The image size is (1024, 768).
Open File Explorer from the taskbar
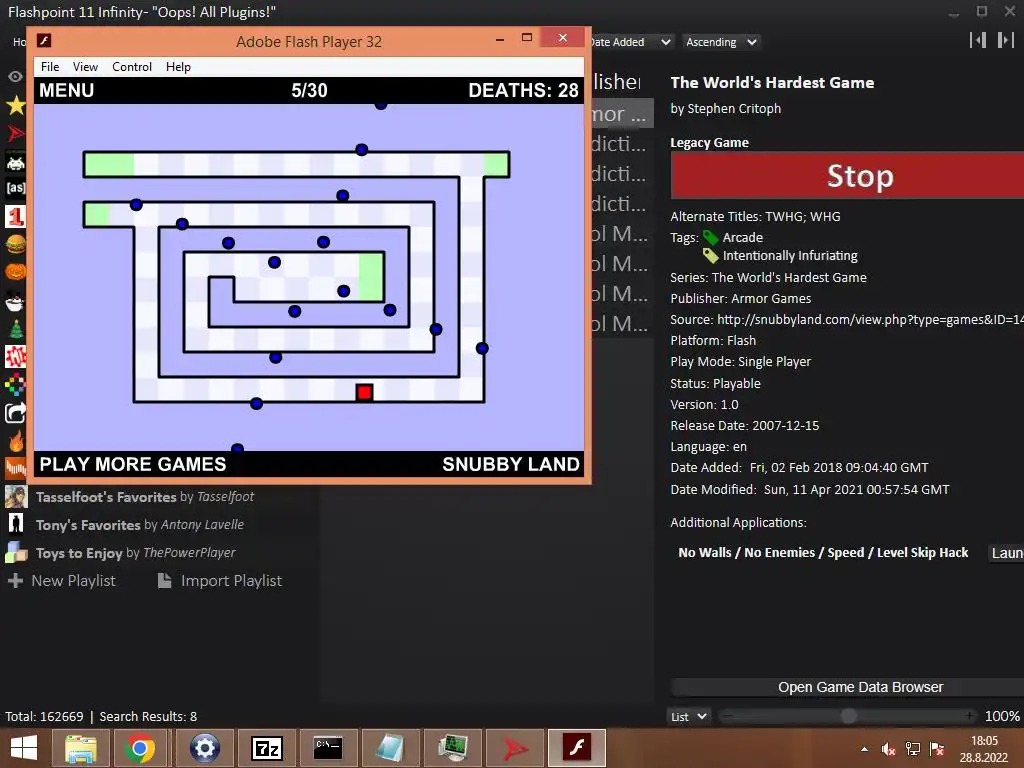point(80,748)
